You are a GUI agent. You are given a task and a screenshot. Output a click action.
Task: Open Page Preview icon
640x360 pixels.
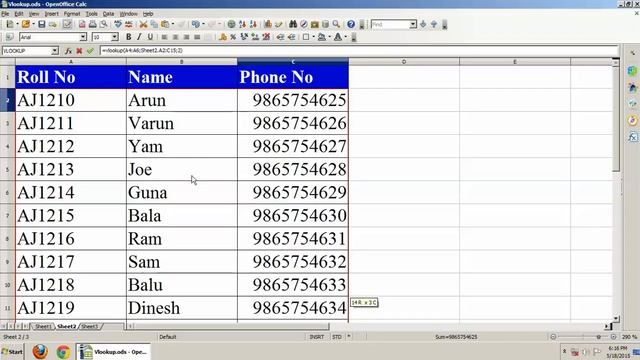(104, 24)
